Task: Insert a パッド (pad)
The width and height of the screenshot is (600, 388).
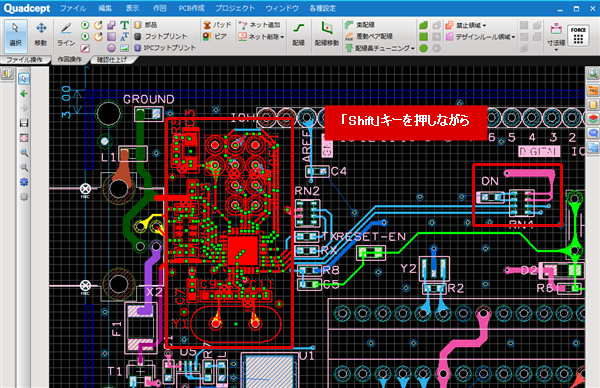Action: click(x=217, y=25)
